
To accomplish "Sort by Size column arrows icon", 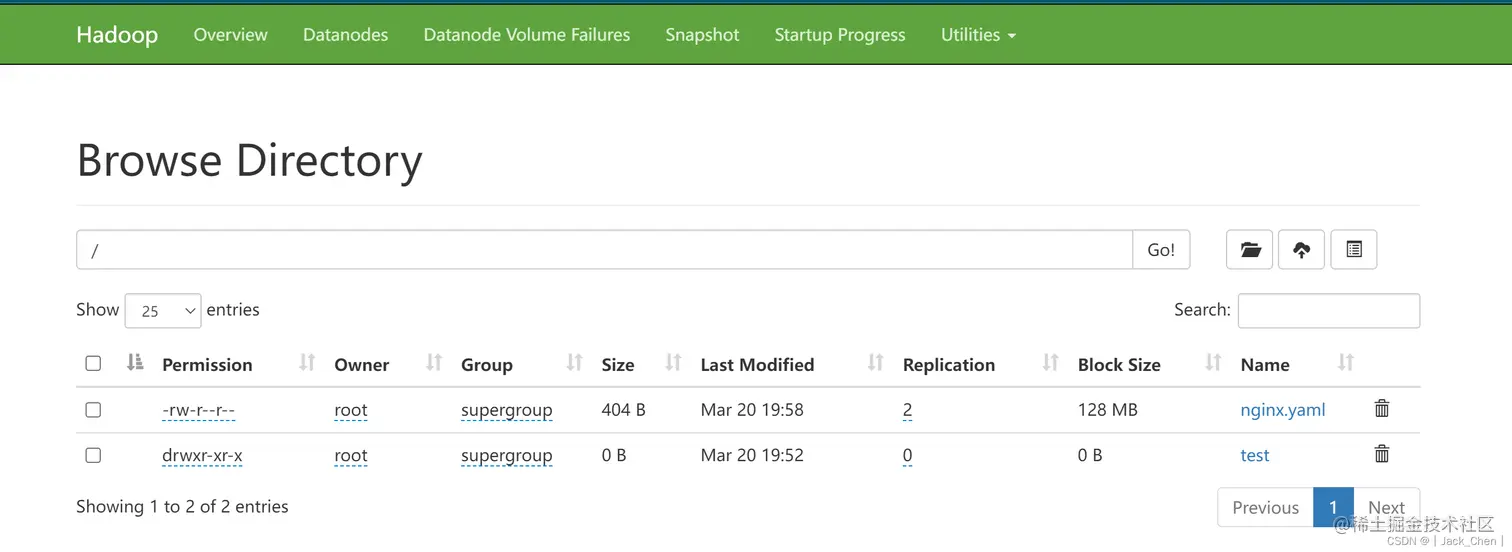I will point(673,363).
